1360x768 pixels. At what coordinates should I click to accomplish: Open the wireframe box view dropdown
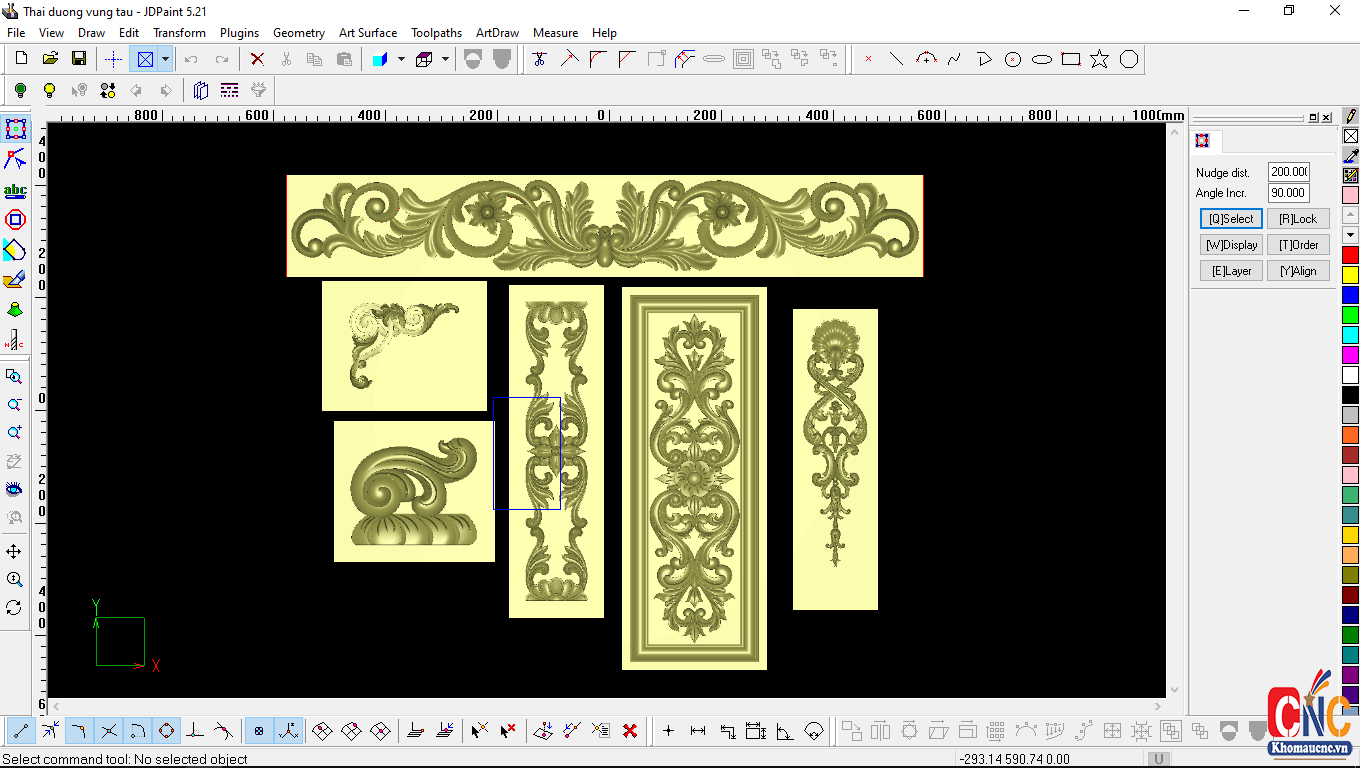(x=445, y=59)
